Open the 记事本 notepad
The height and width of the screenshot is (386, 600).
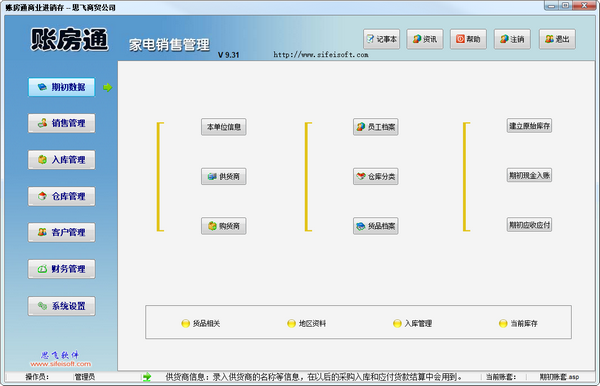click(382, 39)
